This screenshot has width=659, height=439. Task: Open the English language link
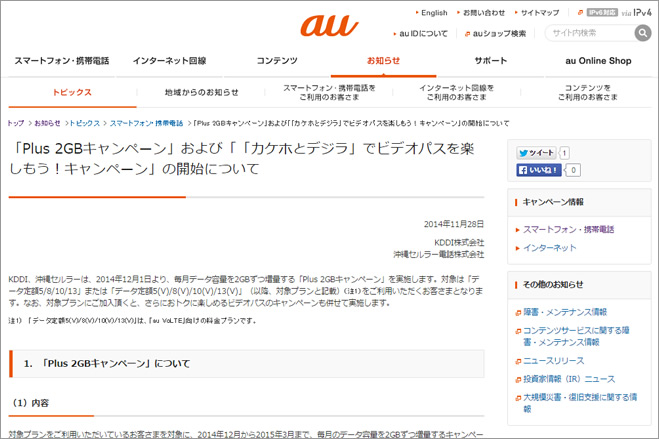point(434,13)
